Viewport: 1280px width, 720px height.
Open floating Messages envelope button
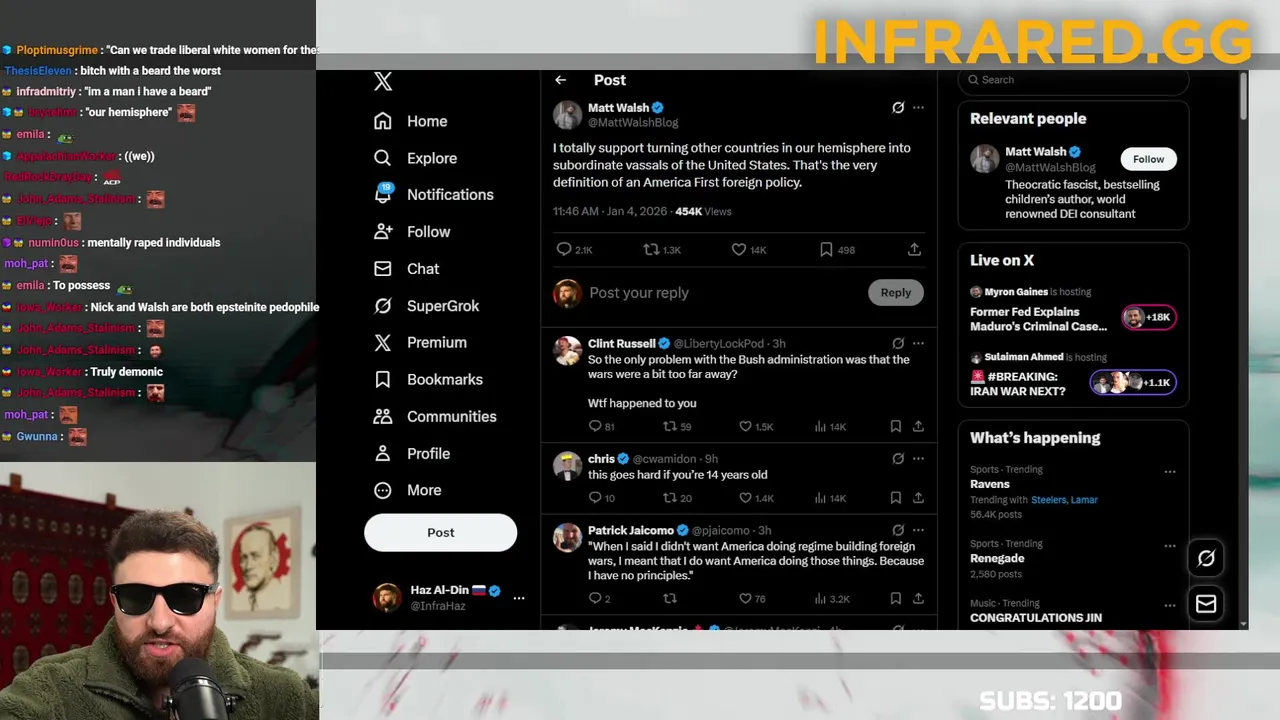click(1206, 604)
